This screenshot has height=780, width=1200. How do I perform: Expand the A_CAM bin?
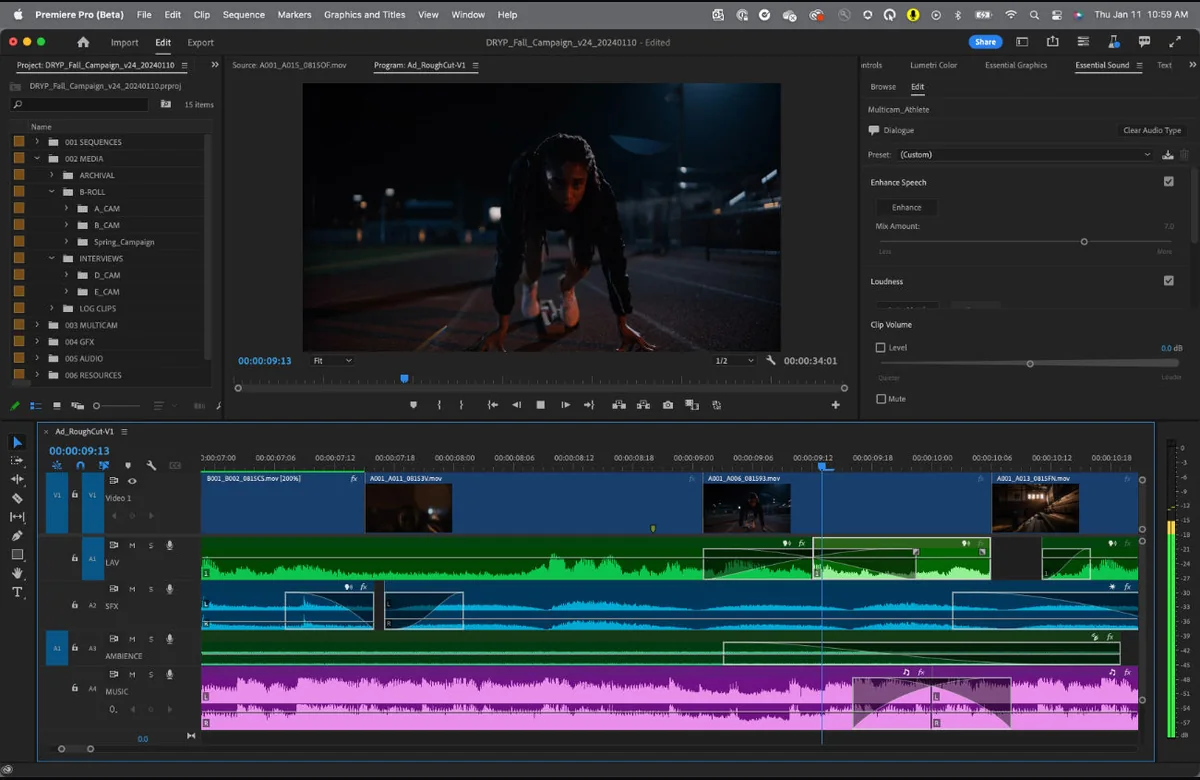pos(67,208)
